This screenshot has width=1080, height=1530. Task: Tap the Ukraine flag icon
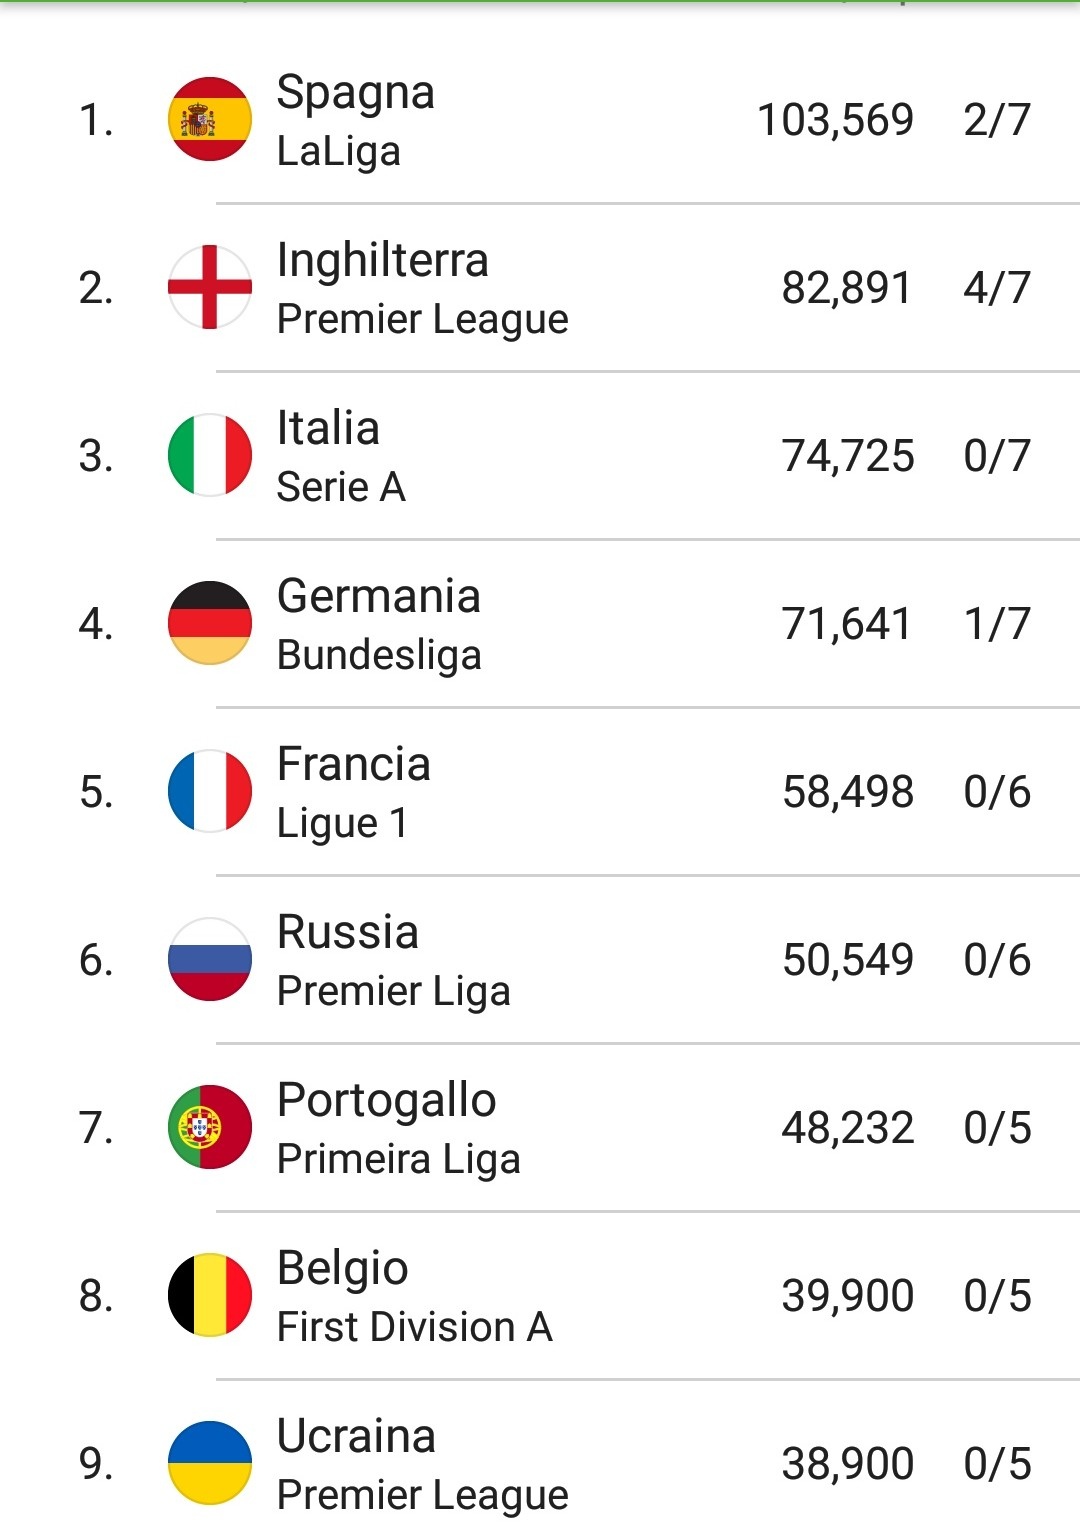[209, 1463]
